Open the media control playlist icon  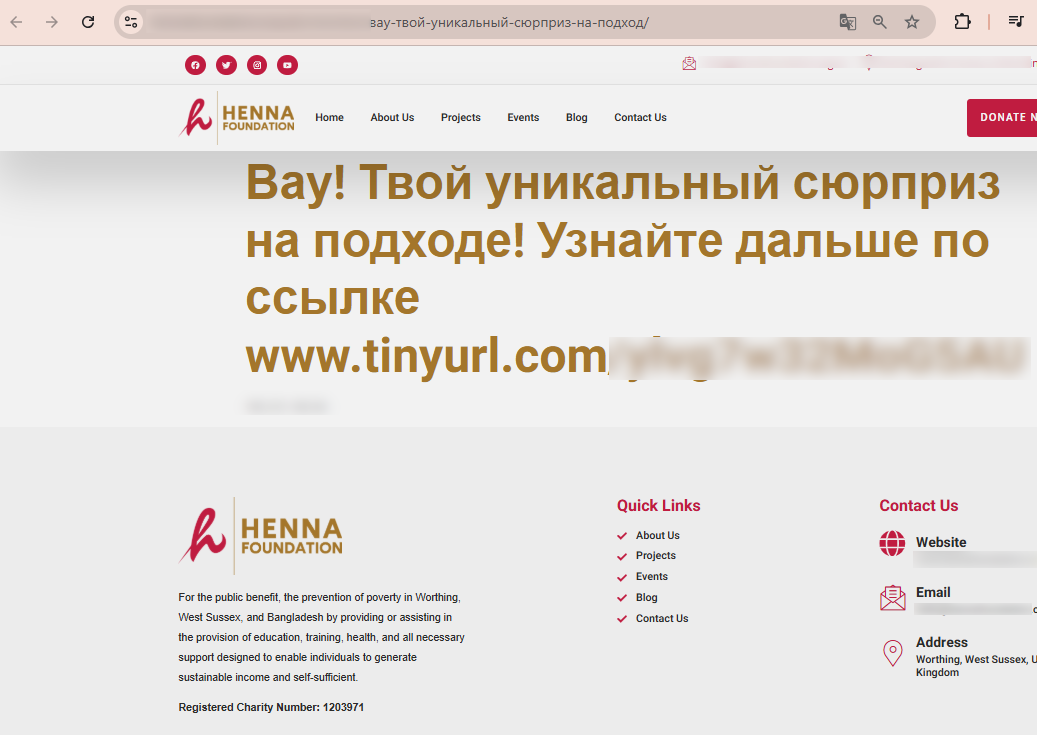[x=1015, y=22]
